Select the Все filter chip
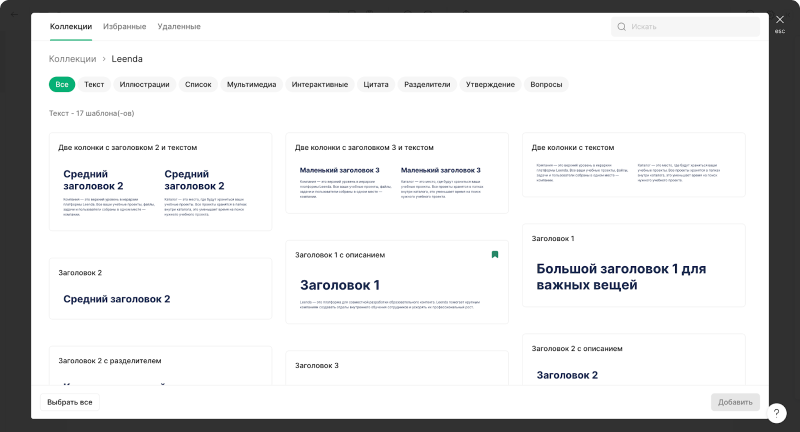 click(62, 85)
